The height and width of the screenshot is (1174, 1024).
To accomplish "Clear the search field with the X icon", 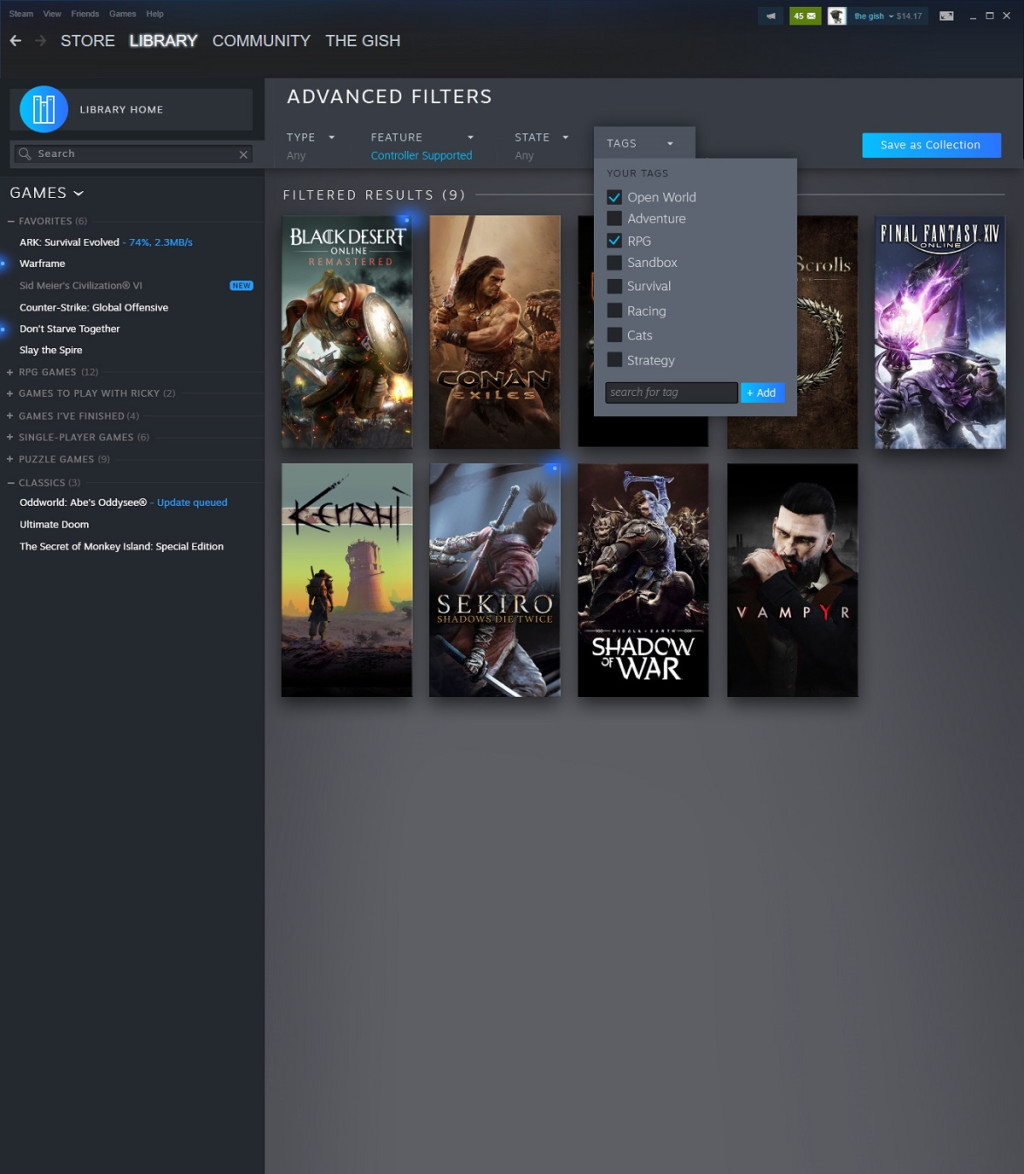I will [x=243, y=154].
